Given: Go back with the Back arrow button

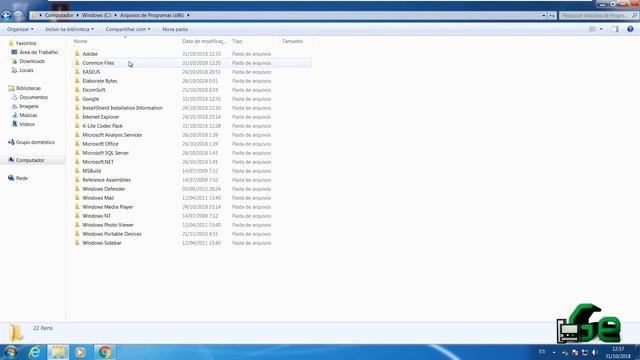Looking at the screenshot, I should (x=6, y=16).
